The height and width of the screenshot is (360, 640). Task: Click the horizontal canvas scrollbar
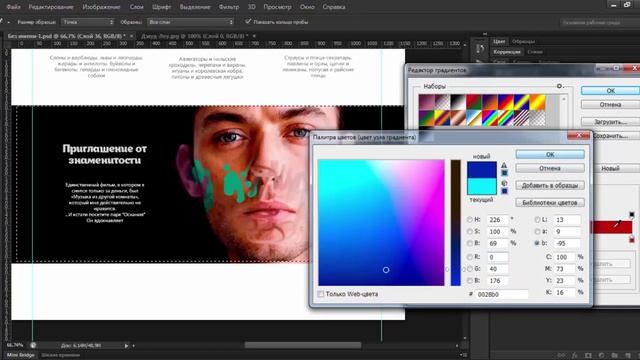(x=303, y=345)
